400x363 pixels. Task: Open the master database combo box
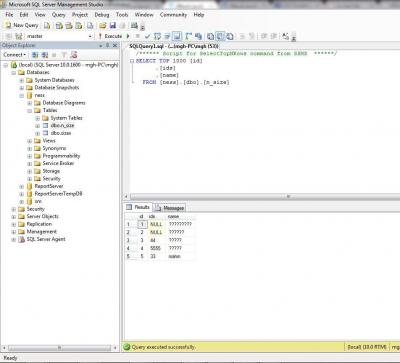(58, 36)
